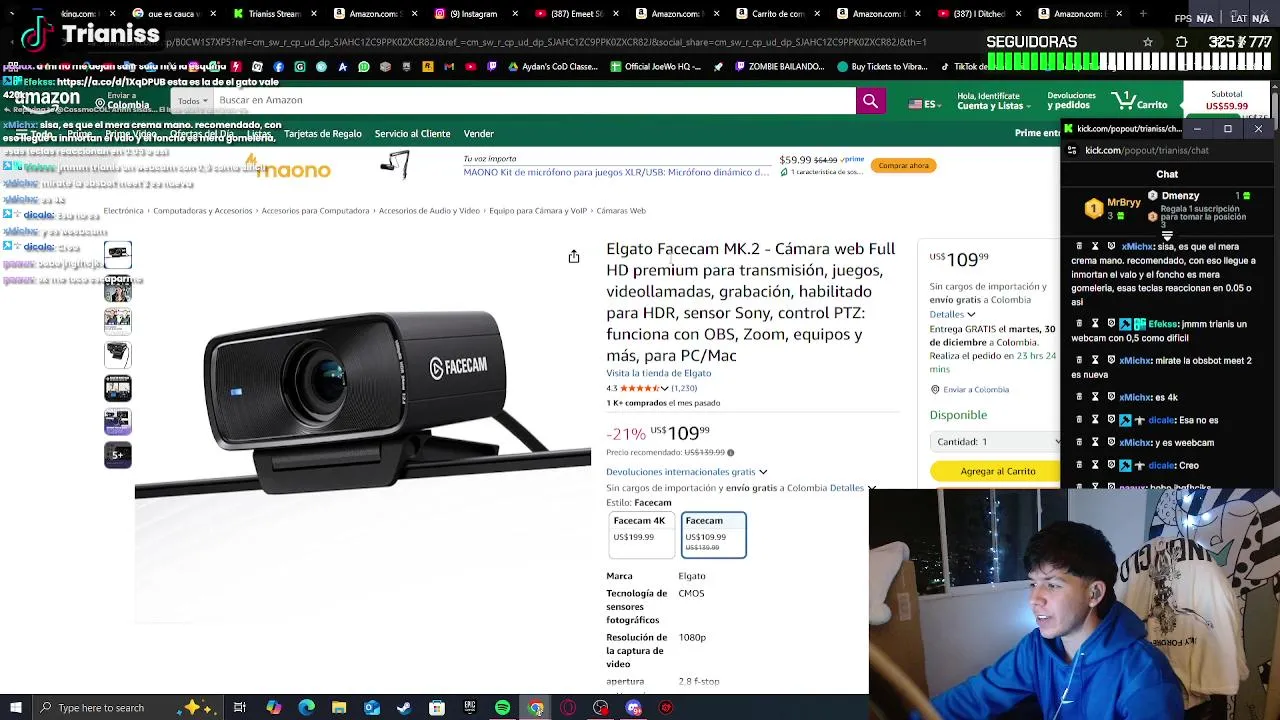Image resolution: width=1280 pixels, height=720 pixels.
Task: Click the 'Buscar en Amazon' search field
Action: click(534, 101)
